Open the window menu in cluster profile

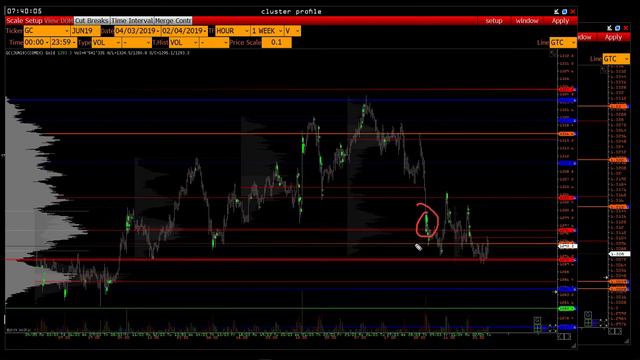click(527, 20)
